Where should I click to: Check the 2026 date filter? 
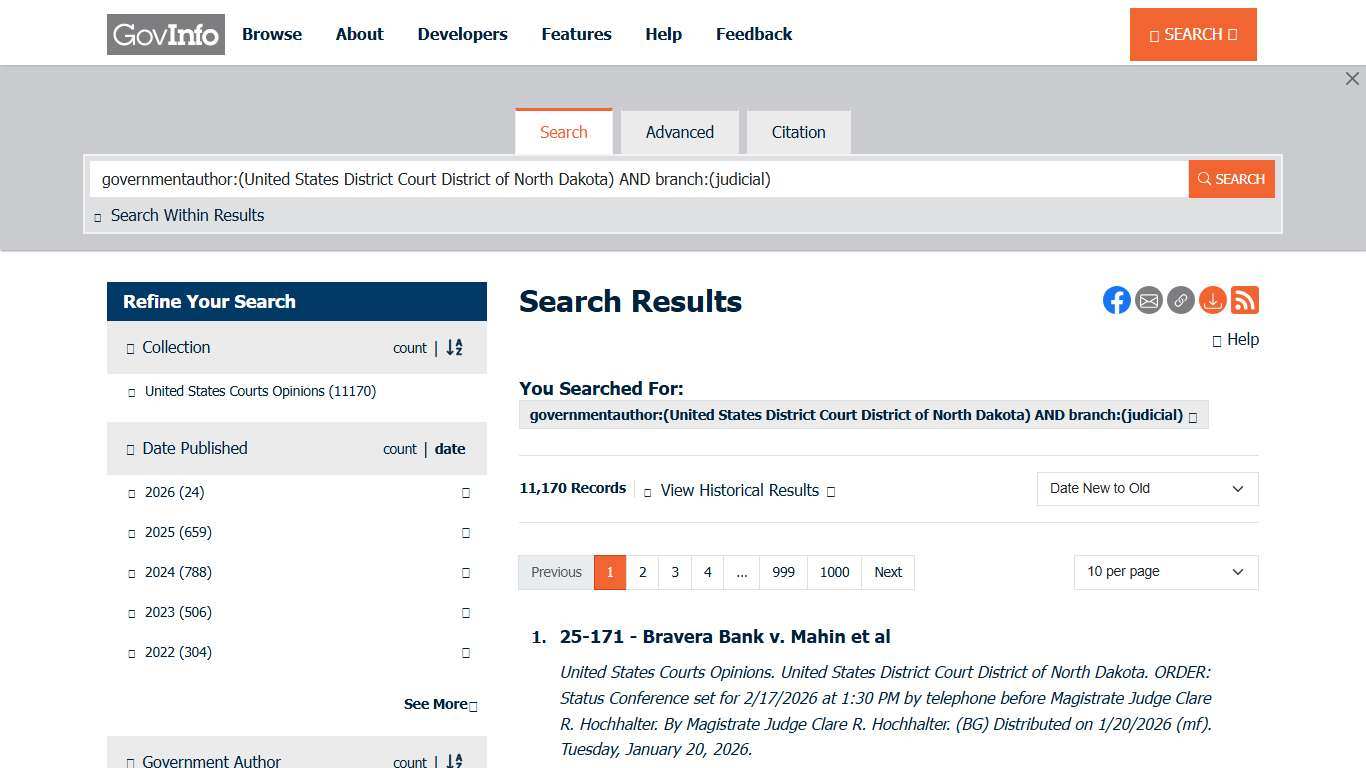pyautogui.click(x=131, y=492)
